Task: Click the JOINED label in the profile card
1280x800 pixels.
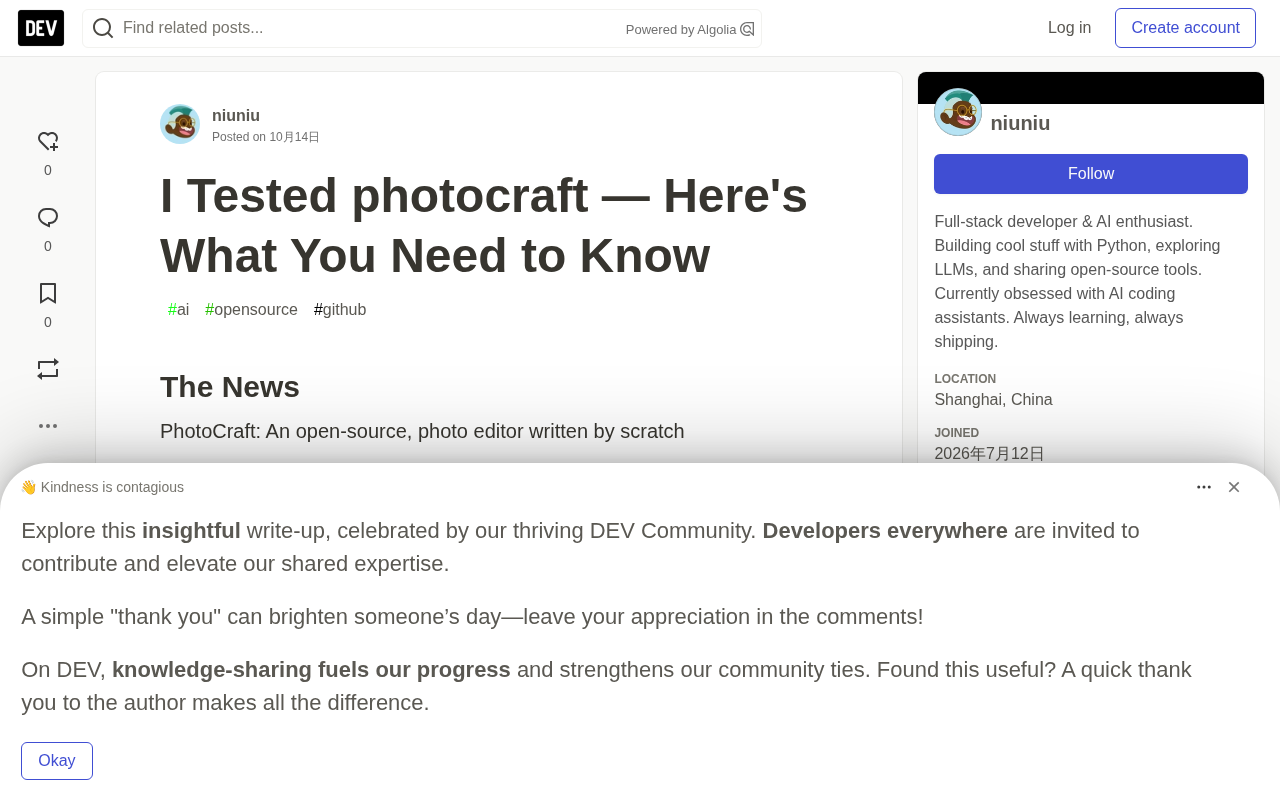Action: coord(957,433)
